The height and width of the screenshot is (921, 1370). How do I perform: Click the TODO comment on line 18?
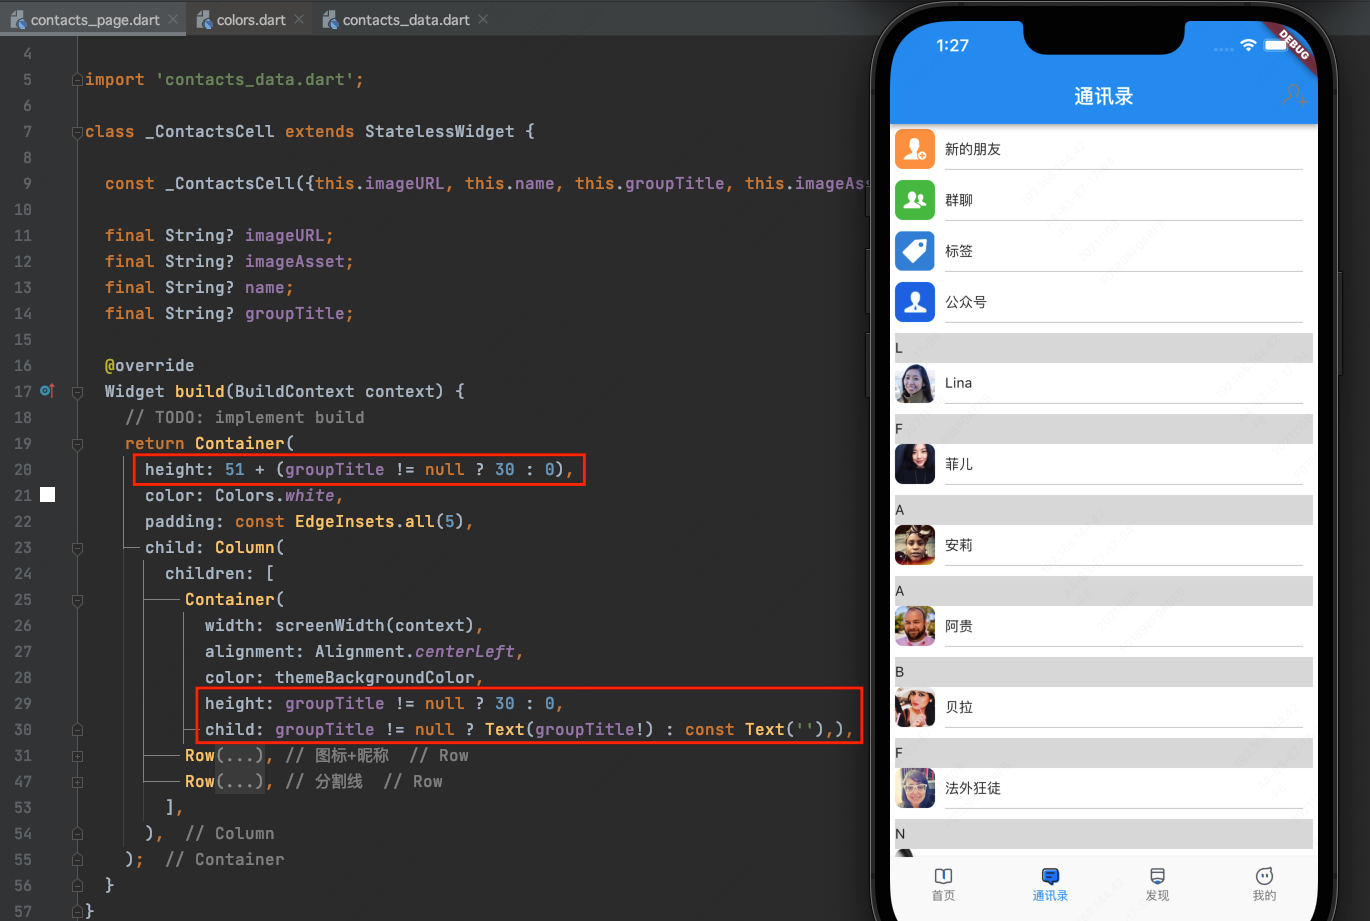(x=245, y=417)
